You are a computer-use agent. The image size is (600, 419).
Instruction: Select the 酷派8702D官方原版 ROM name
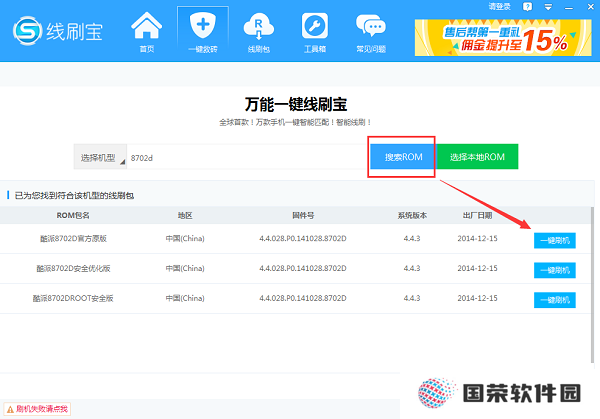pos(73,238)
